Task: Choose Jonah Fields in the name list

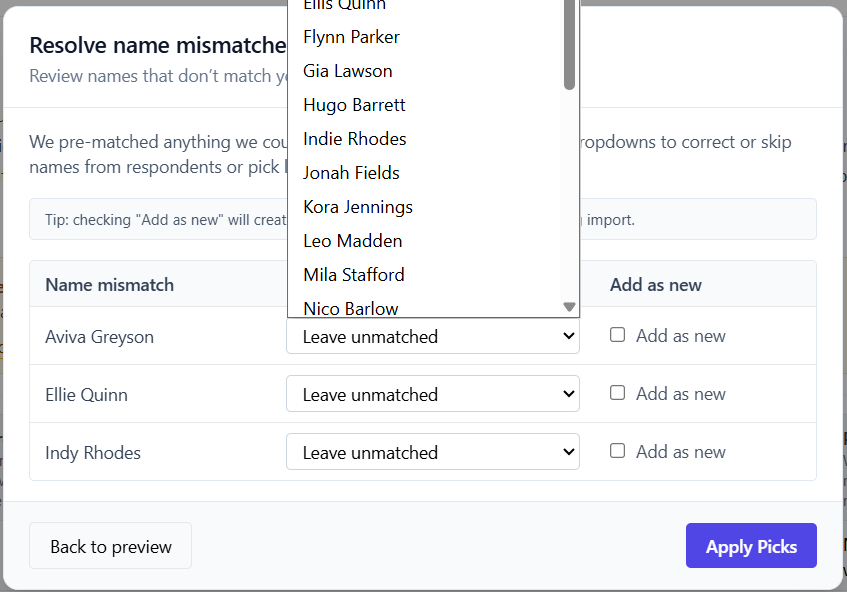Action: point(351,172)
